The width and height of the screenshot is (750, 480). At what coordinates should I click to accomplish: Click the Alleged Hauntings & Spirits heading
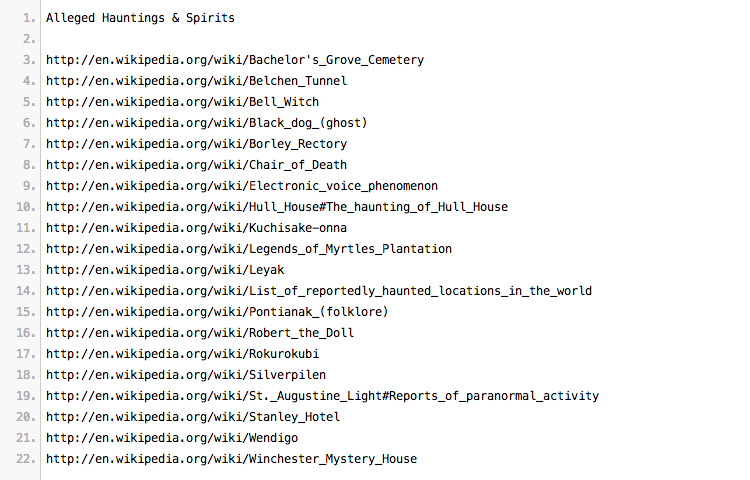(x=140, y=18)
